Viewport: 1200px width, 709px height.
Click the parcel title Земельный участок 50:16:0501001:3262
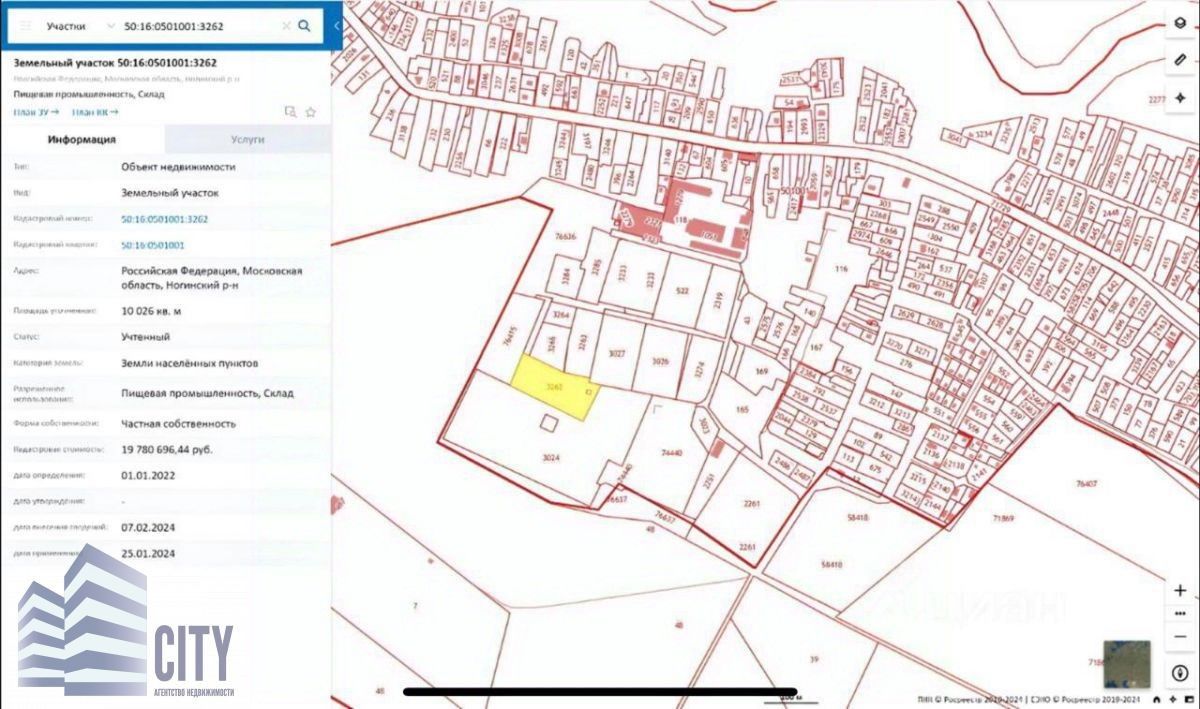(115, 63)
